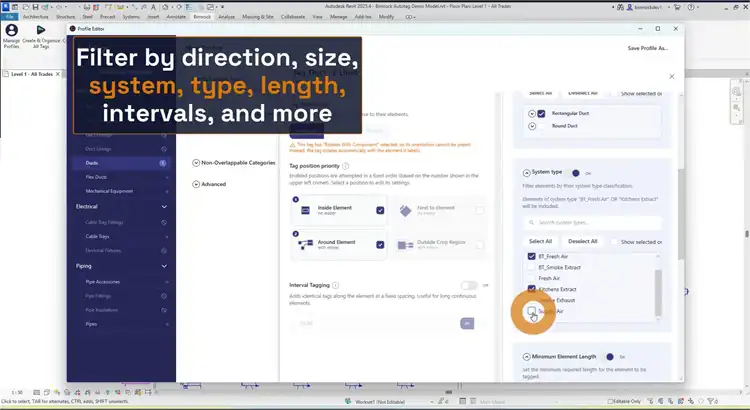750x410 pixels.
Task: Collapse the Piping category group
Action: tap(164, 266)
